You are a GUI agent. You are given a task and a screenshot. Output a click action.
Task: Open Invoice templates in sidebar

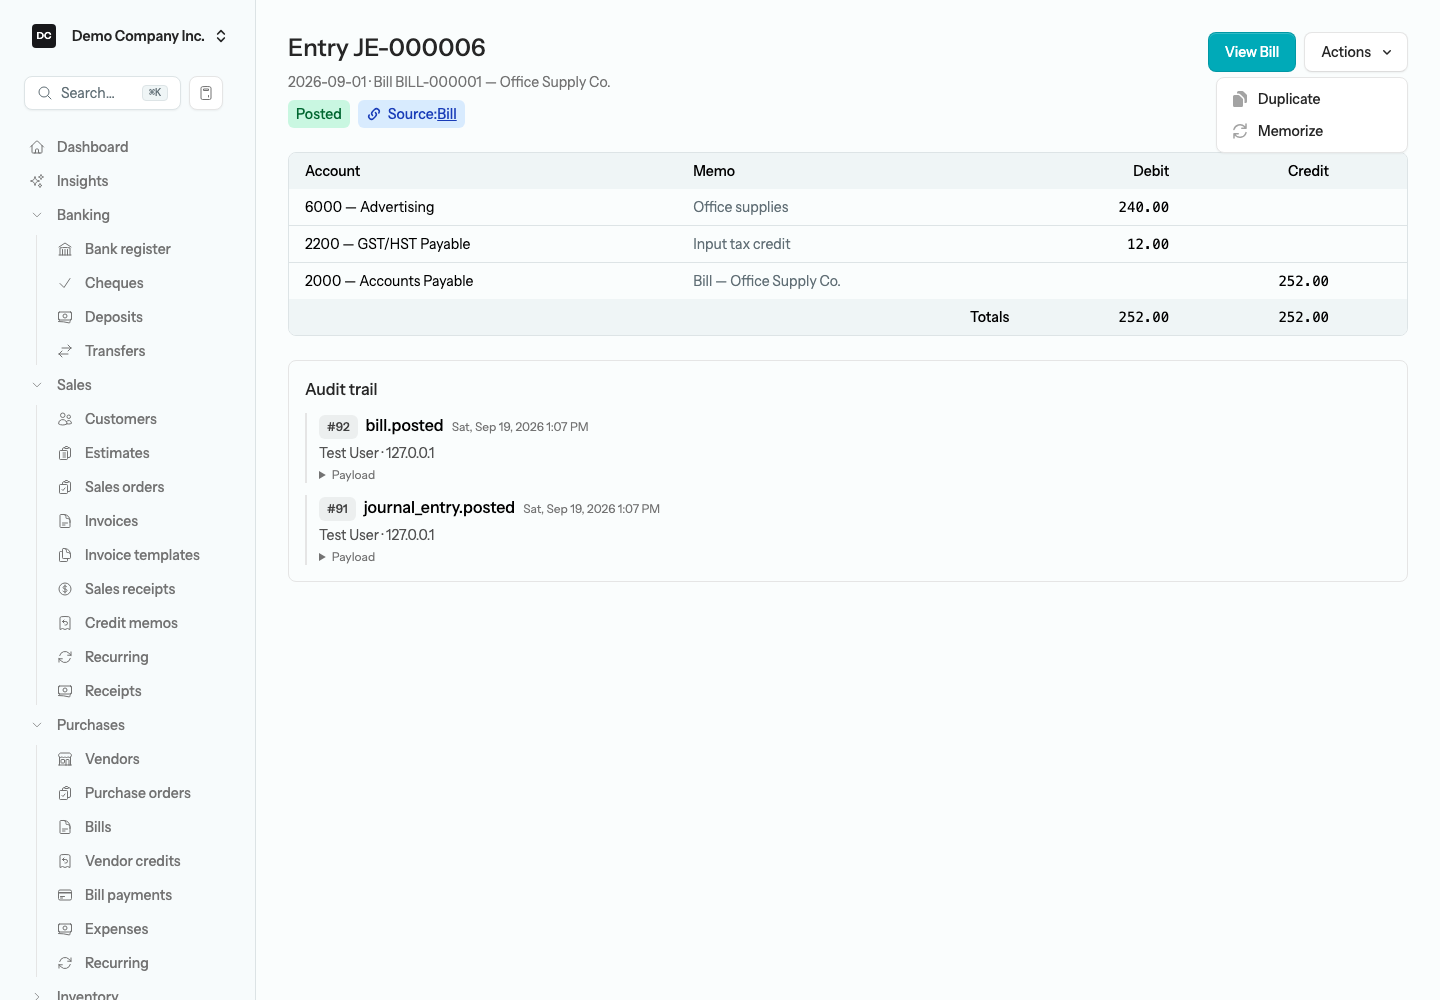click(142, 555)
